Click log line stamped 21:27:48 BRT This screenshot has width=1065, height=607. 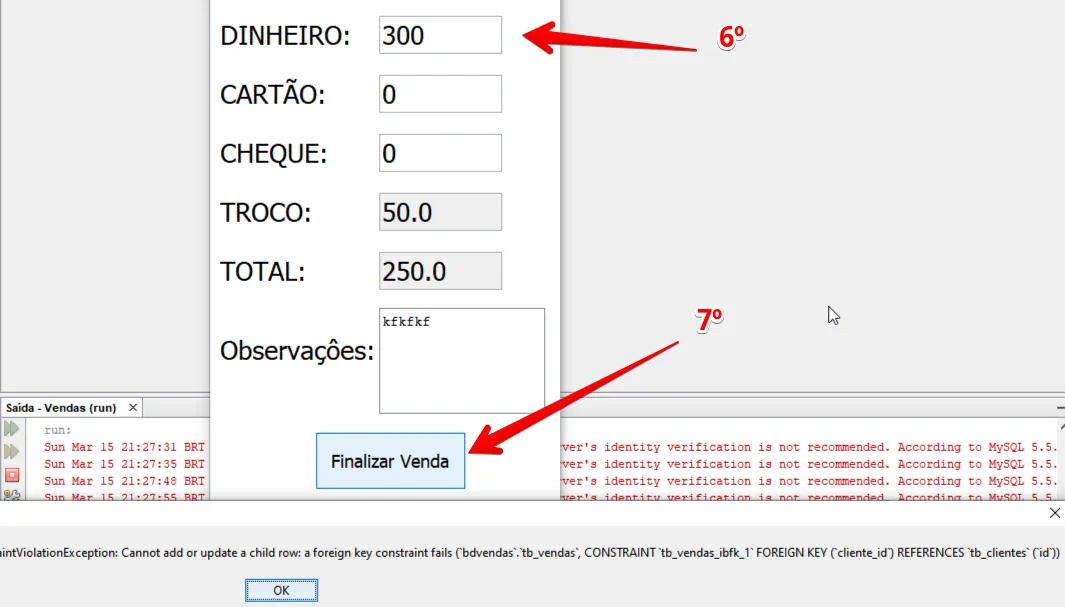(x=124, y=481)
